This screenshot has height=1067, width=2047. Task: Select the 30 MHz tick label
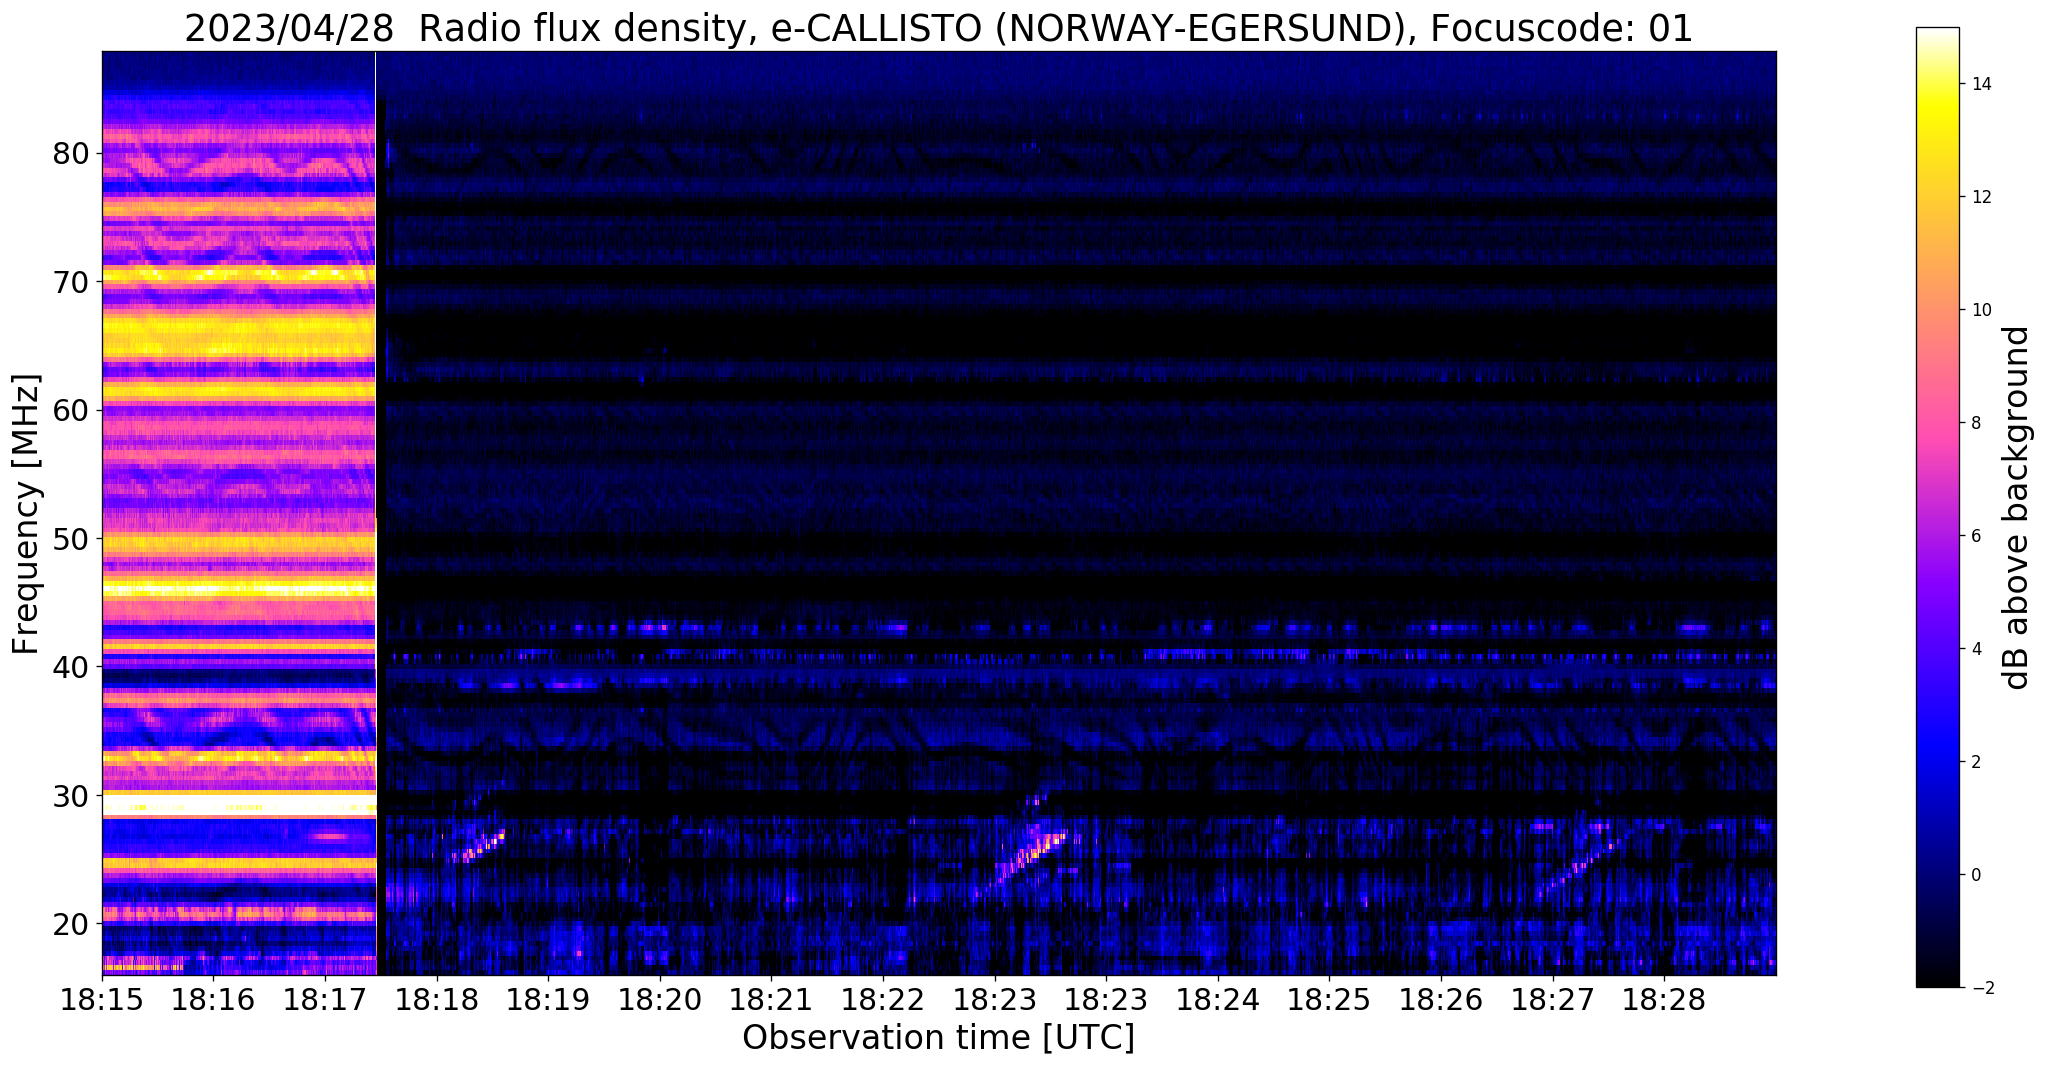click(72, 795)
